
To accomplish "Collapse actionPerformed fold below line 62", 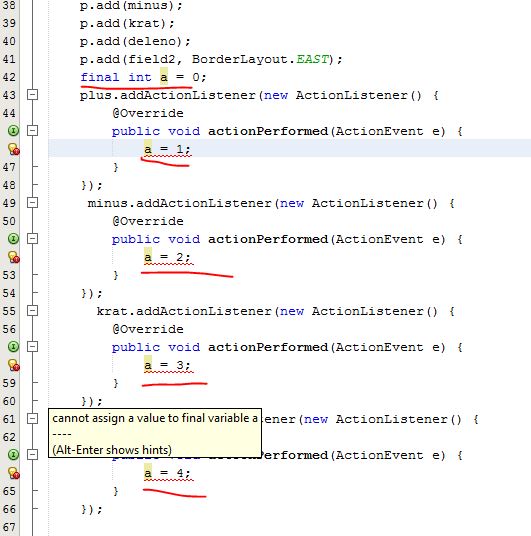I will [x=32, y=455].
